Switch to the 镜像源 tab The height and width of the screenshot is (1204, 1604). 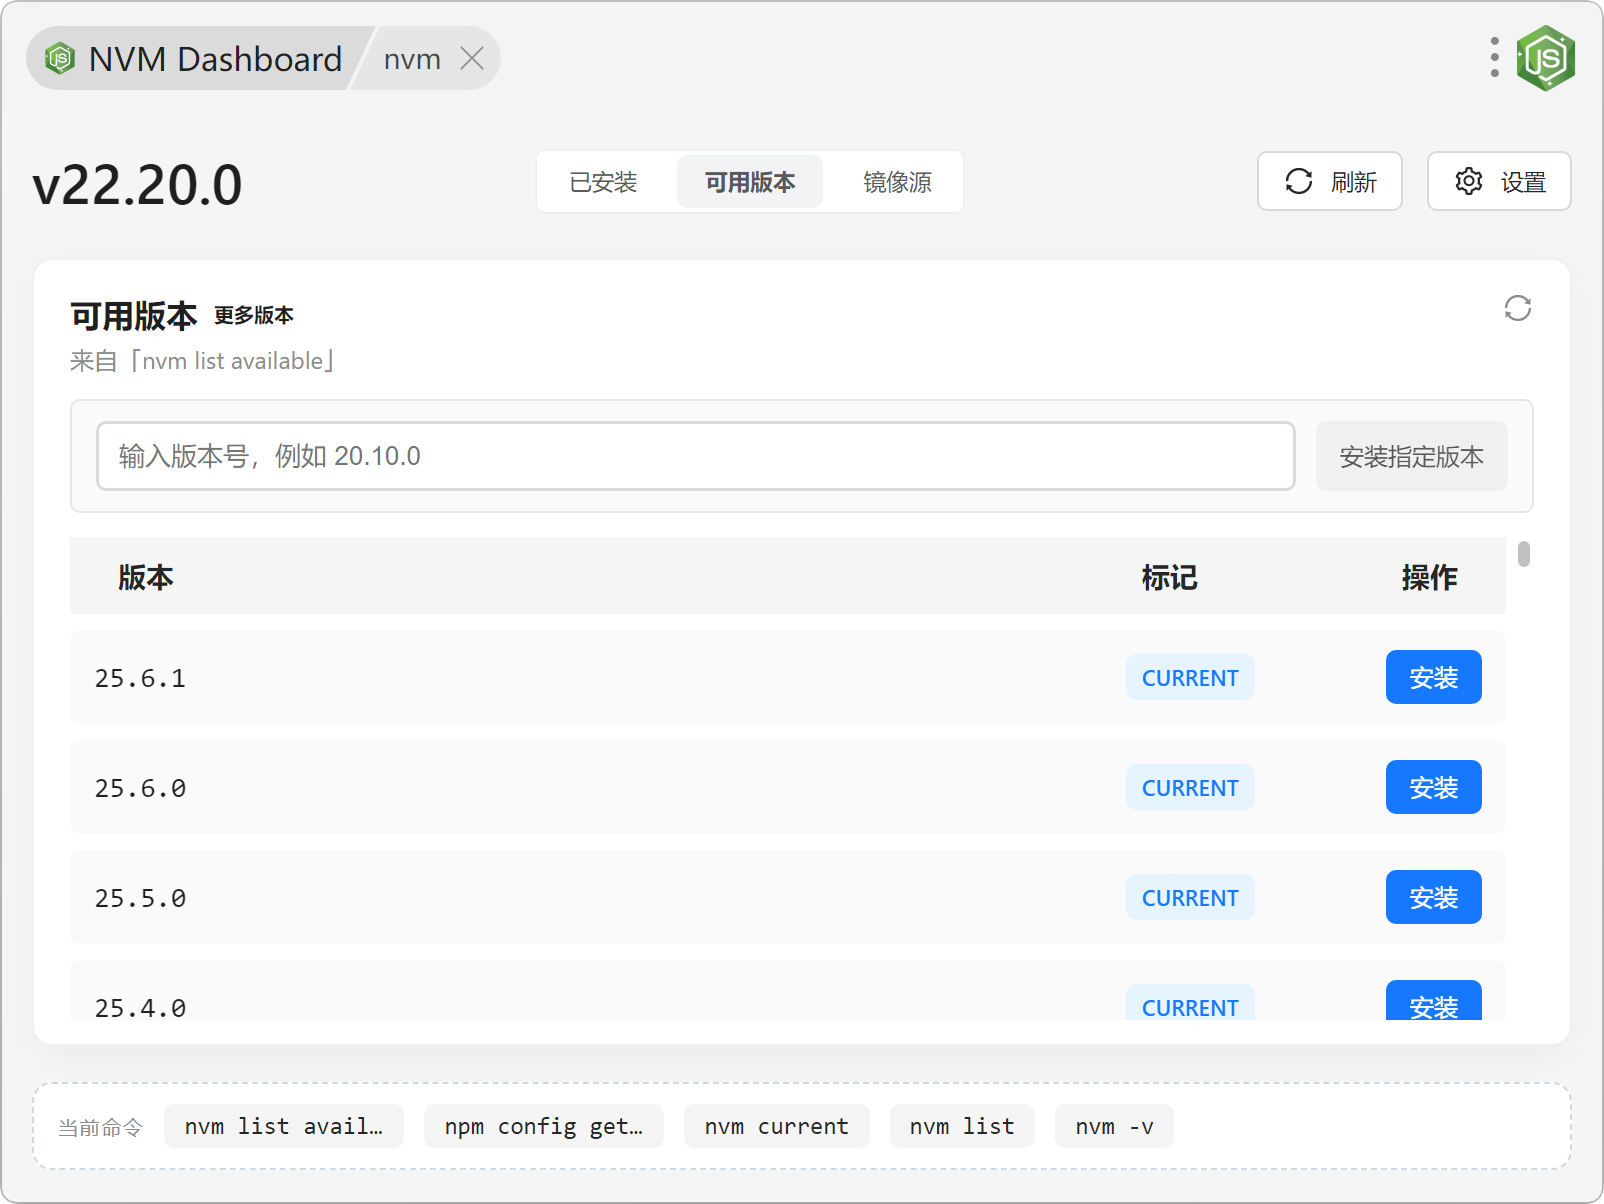[x=897, y=182]
